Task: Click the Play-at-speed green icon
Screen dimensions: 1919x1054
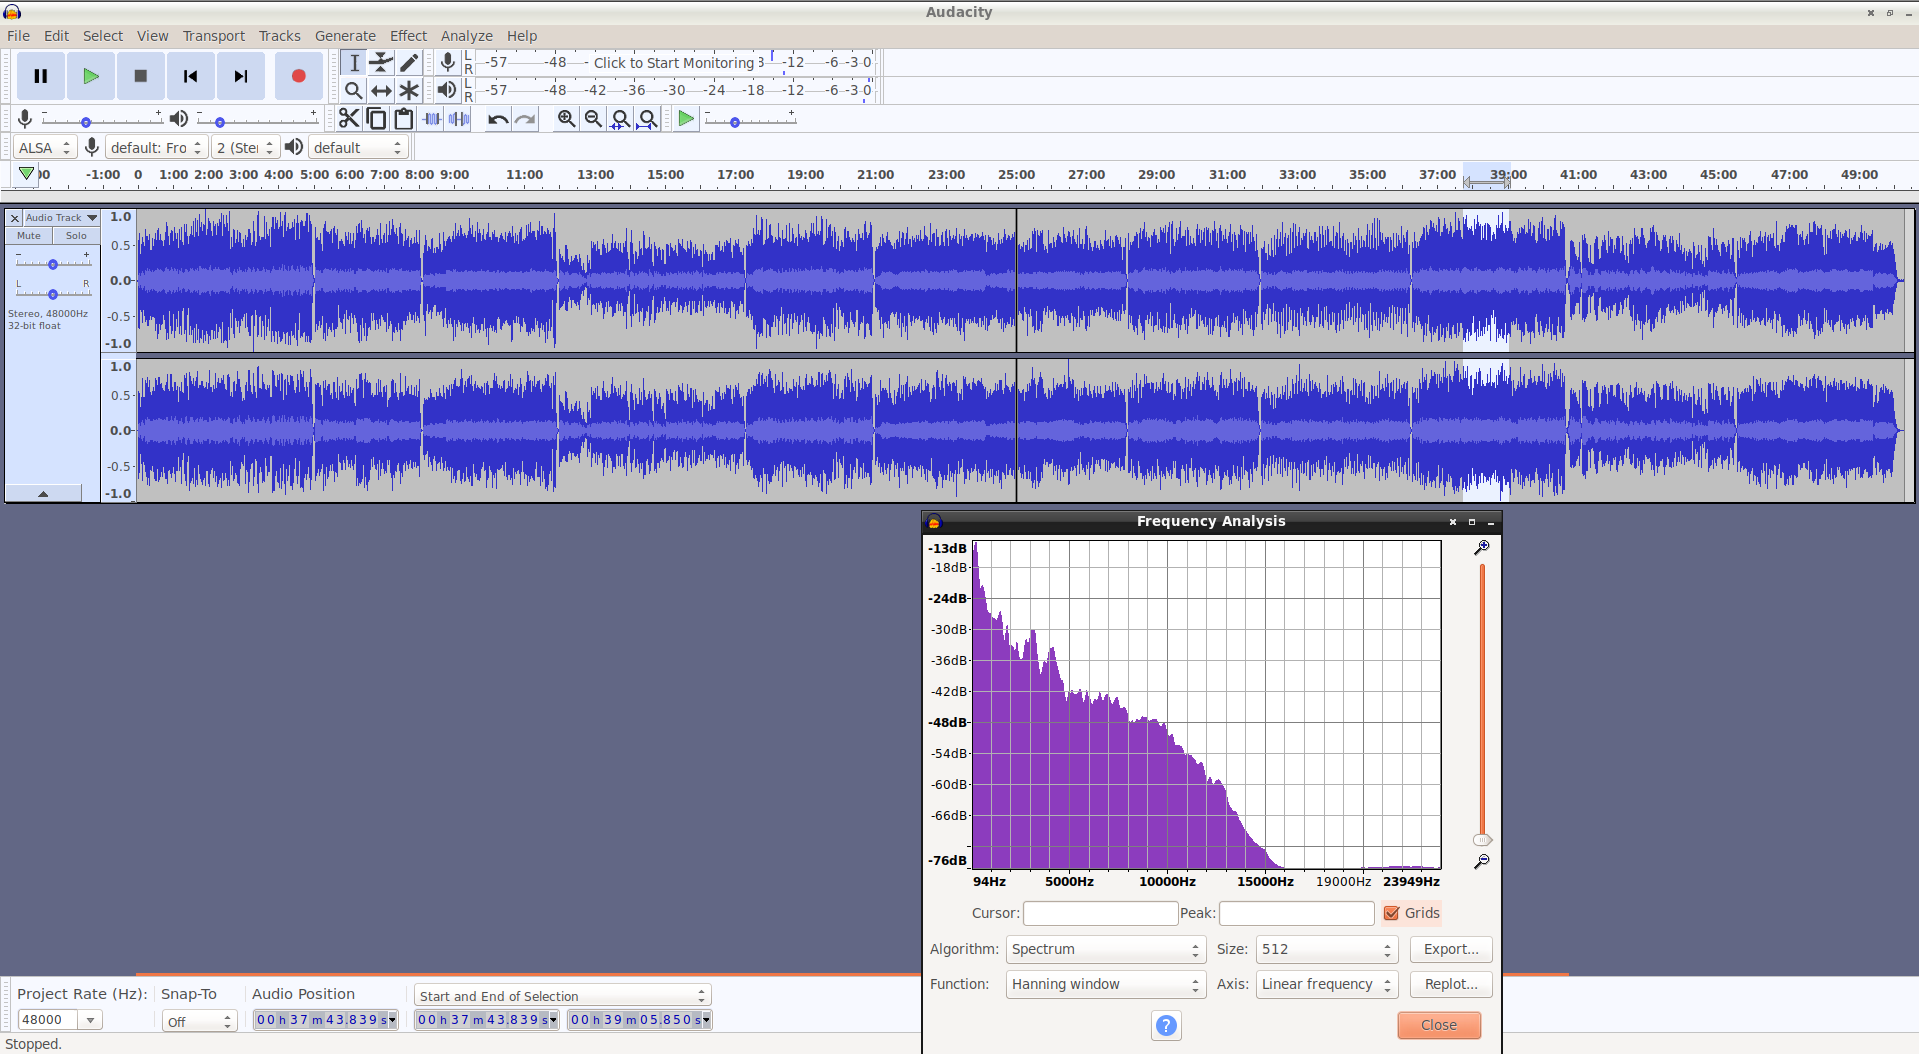Action: [686, 119]
